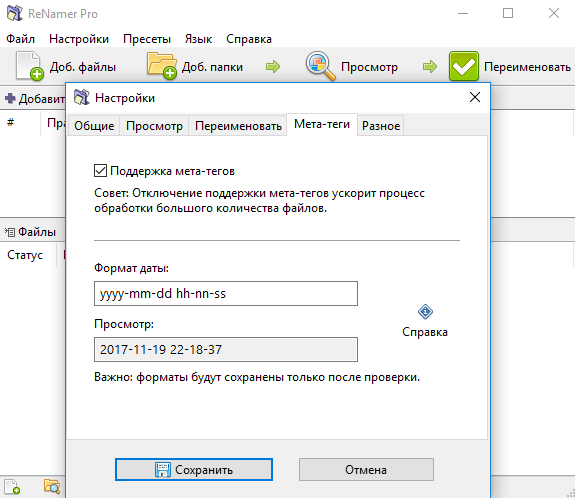Close the Настройки dialog
The image size is (575, 498).
(475, 97)
